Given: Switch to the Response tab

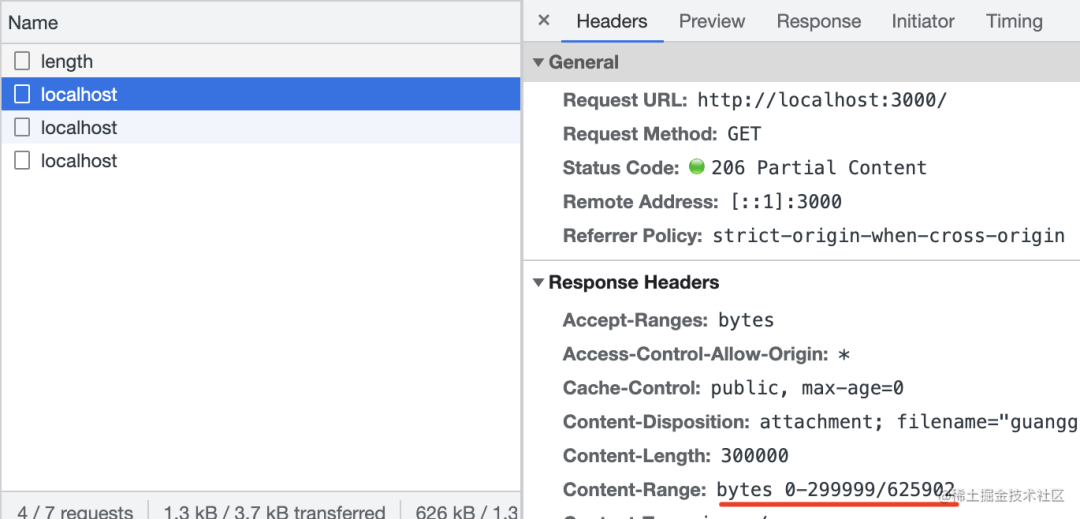Looking at the screenshot, I should pyautogui.click(x=818, y=21).
